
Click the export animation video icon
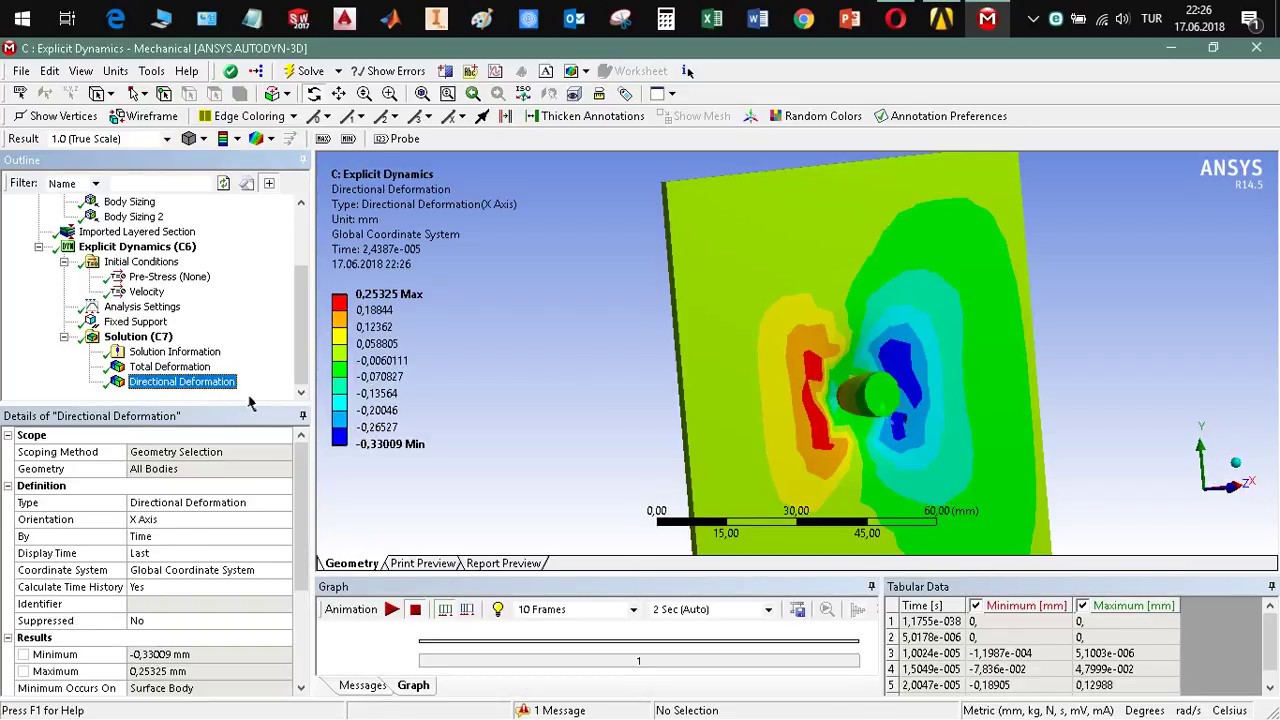click(x=797, y=609)
